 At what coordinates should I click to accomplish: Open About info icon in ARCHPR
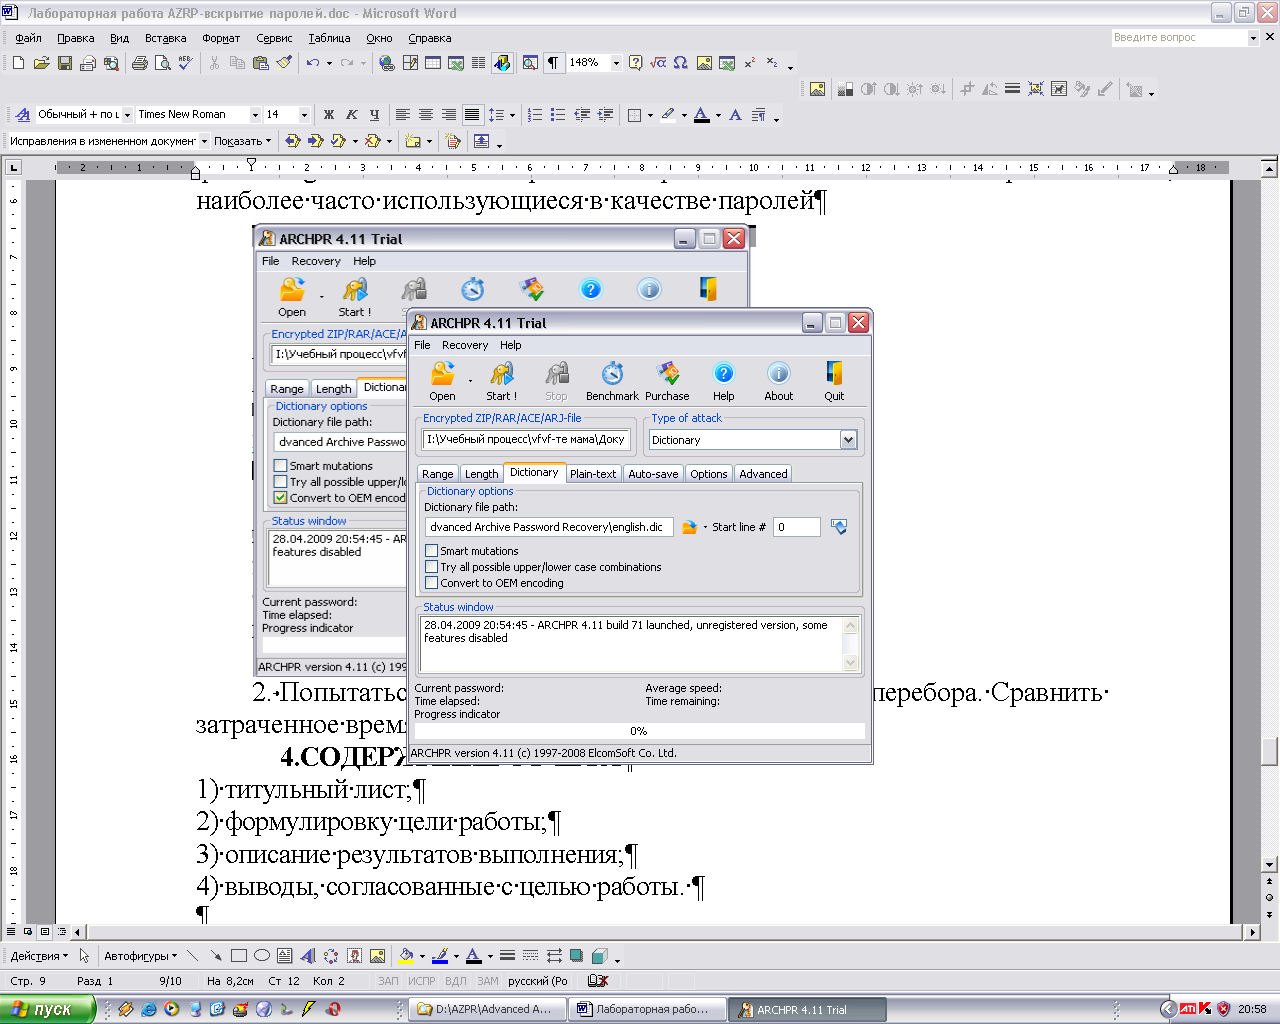[x=778, y=374]
